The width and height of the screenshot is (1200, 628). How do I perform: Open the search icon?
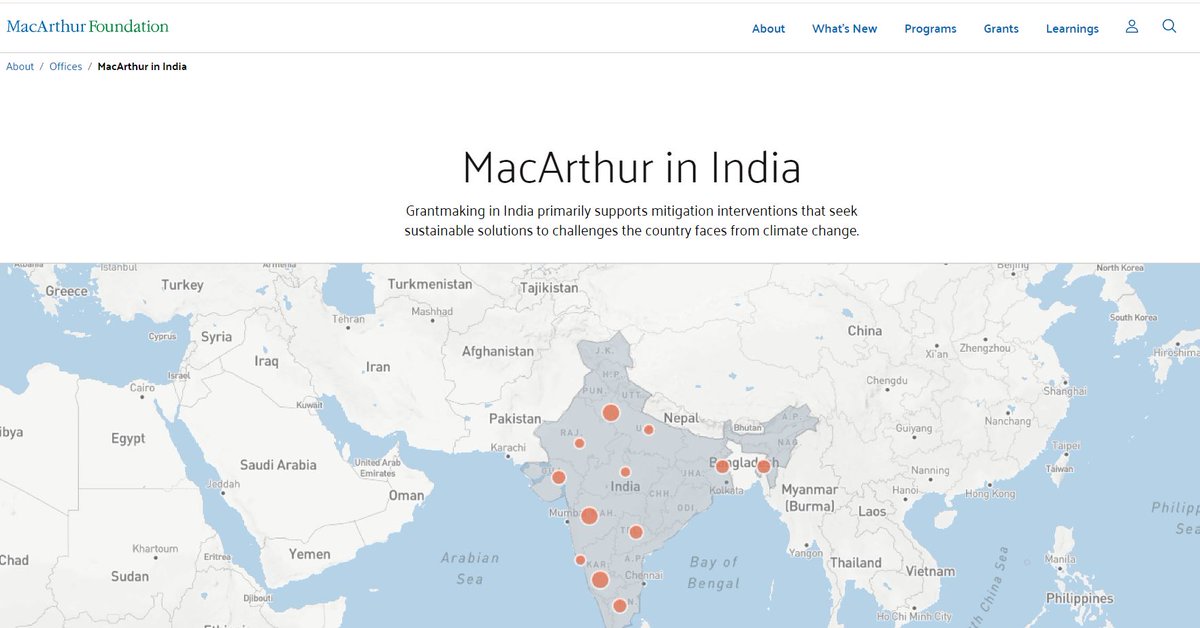[1170, 27]
